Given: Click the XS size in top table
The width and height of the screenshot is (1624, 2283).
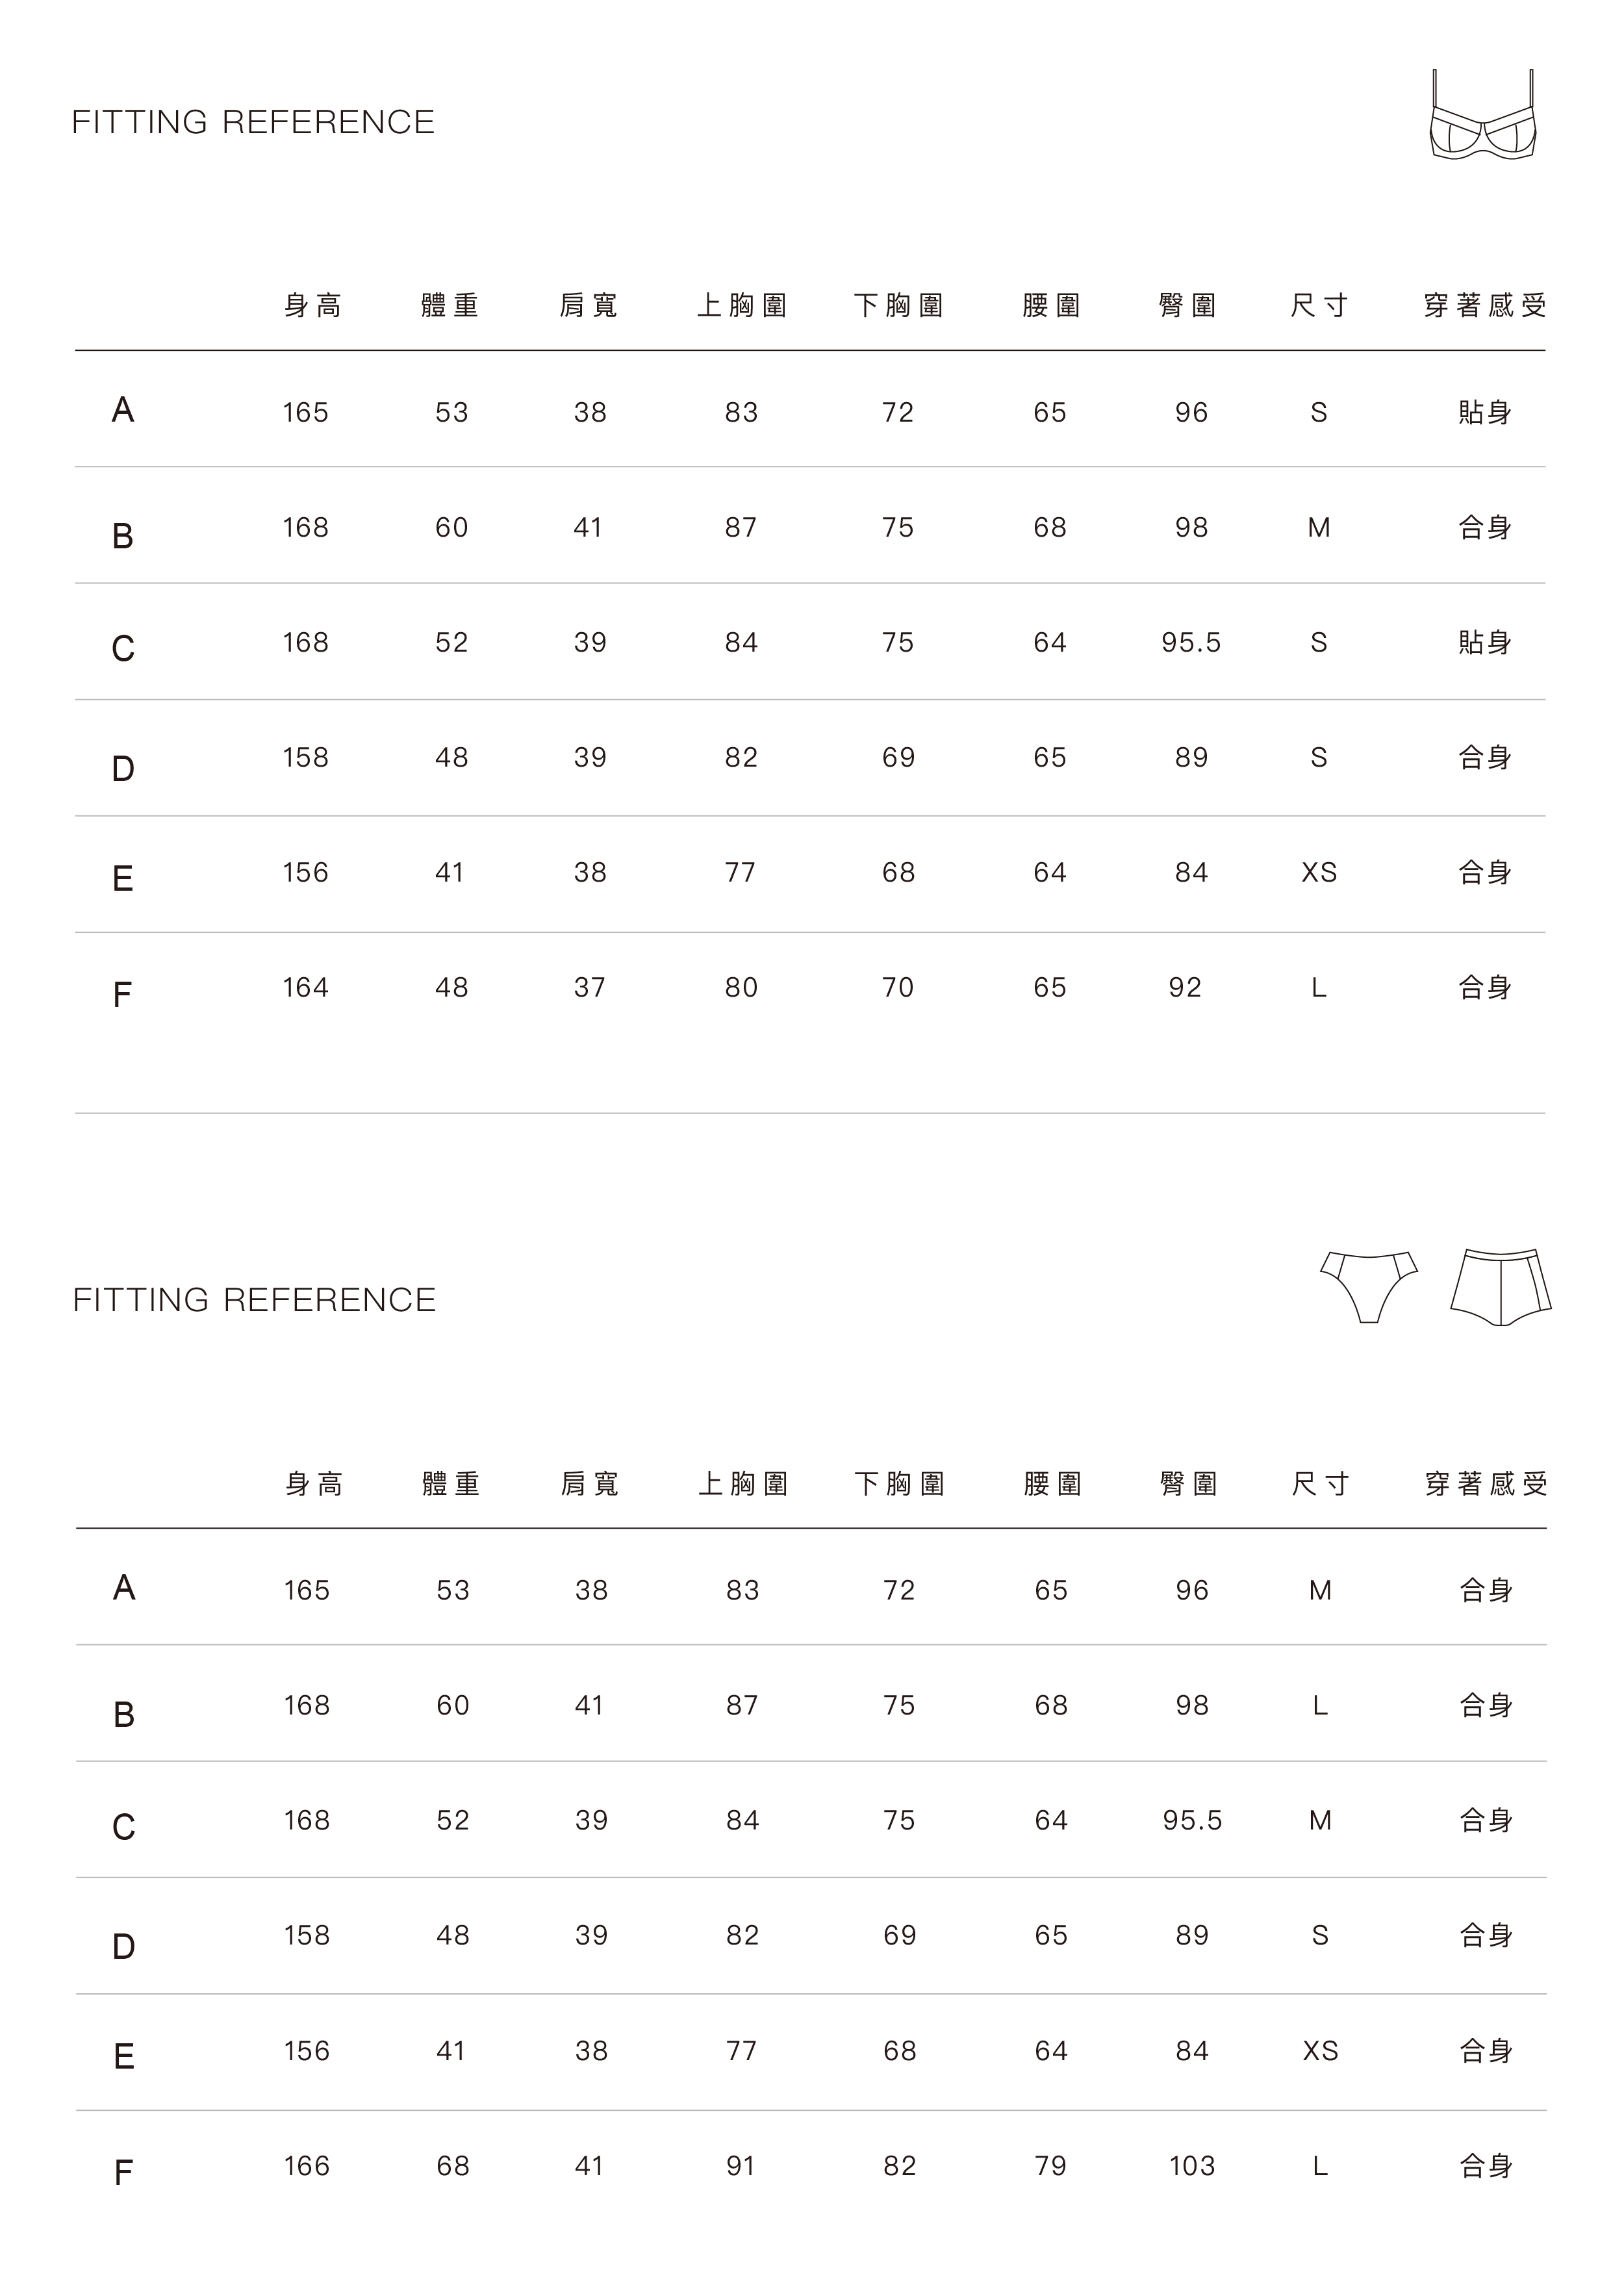Looking at the screenshot, I should tap(1319, 873).
